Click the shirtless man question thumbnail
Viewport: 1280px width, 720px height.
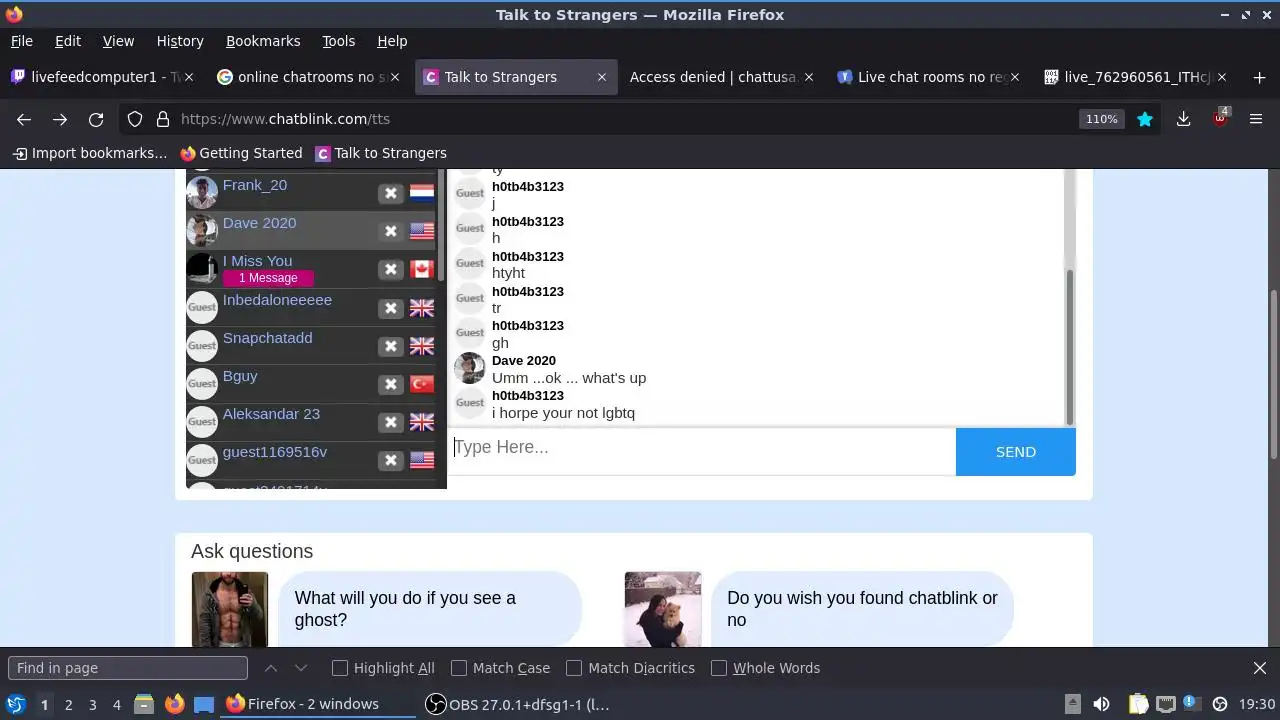click(230, 609)
